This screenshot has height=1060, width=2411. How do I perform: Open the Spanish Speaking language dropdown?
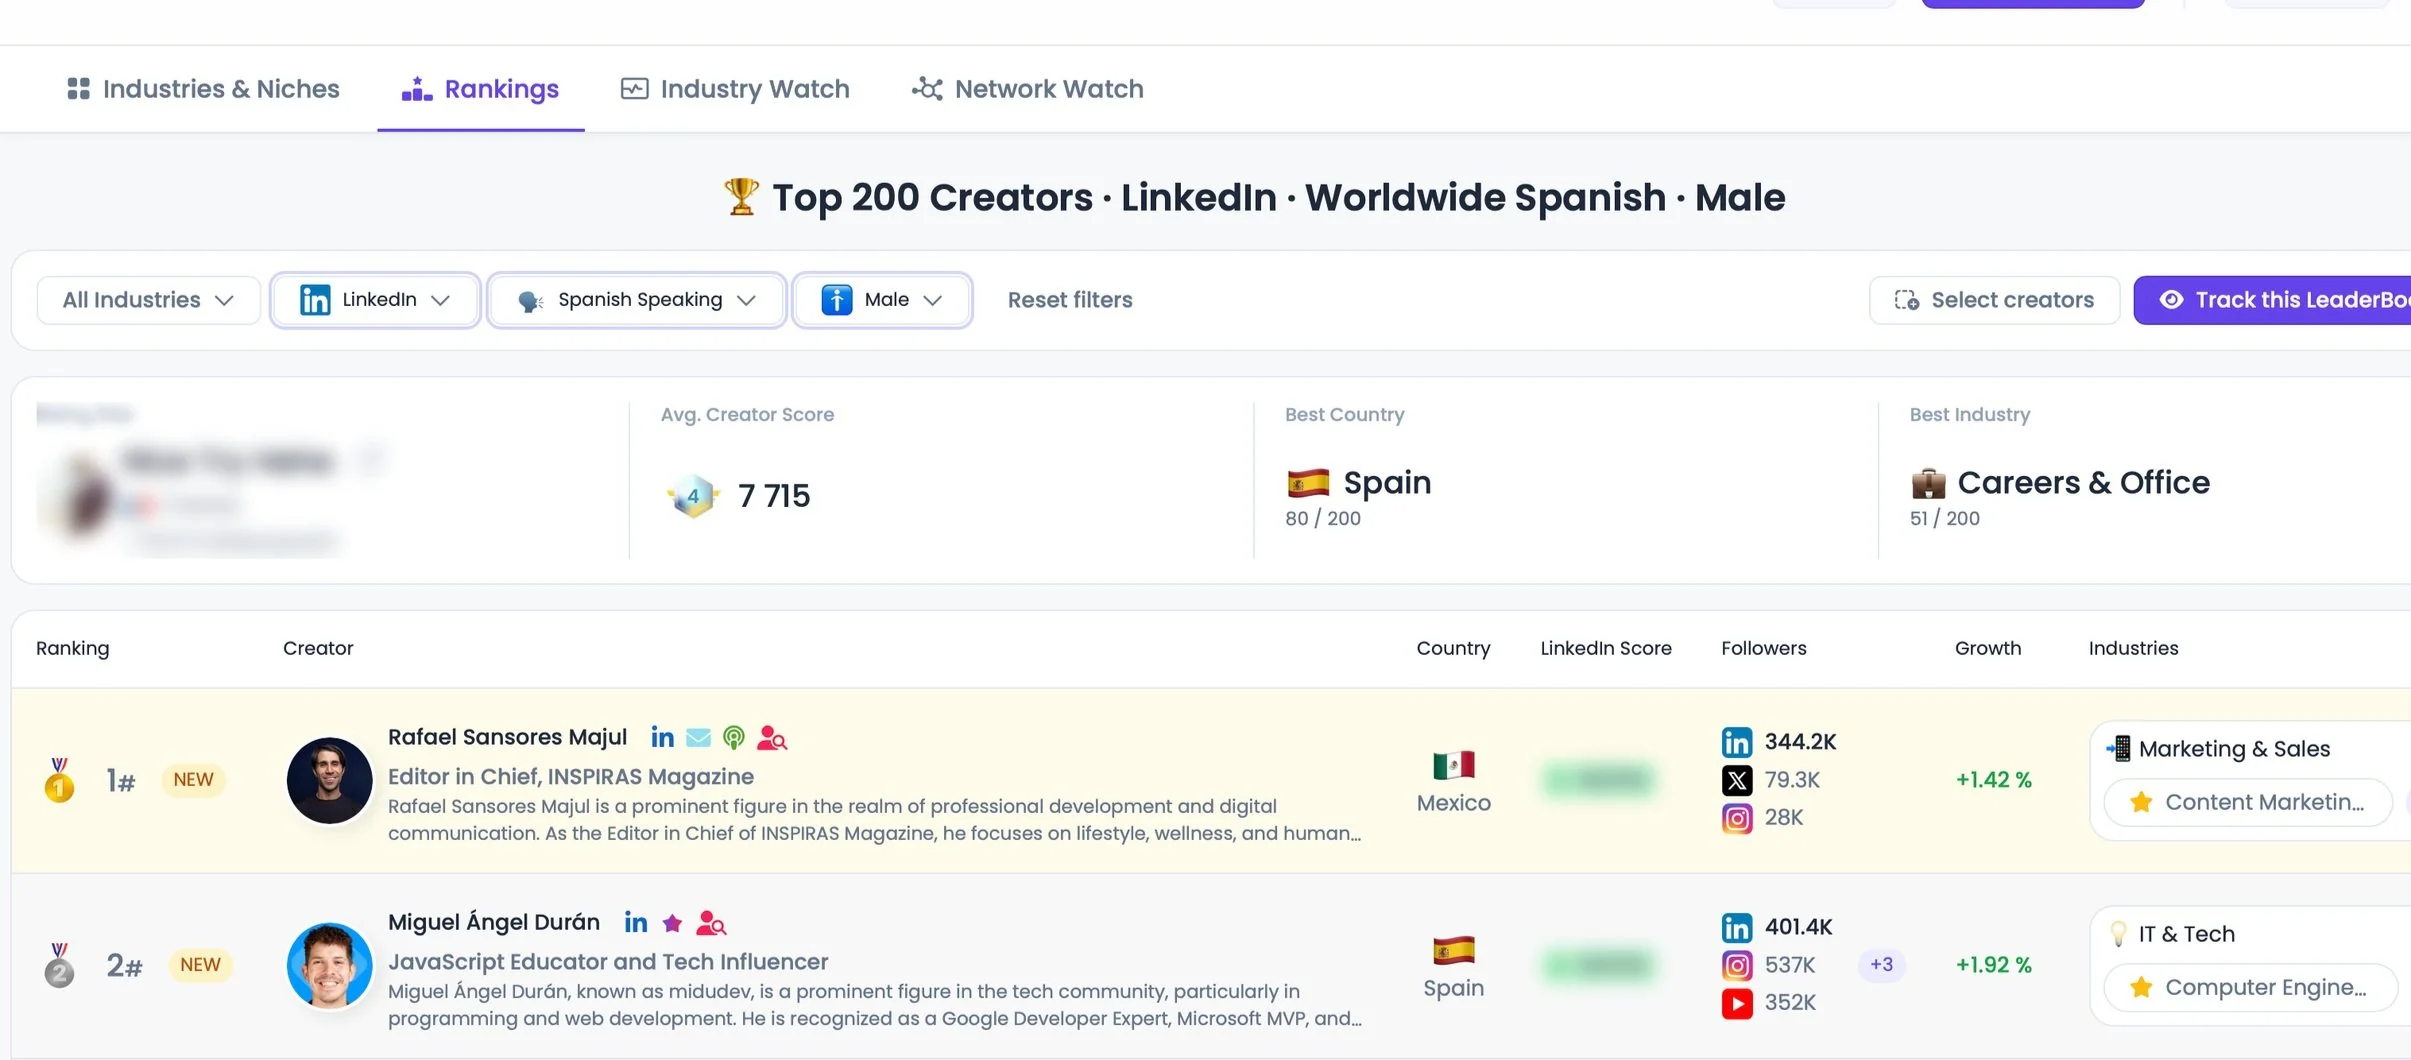(637, 300)
